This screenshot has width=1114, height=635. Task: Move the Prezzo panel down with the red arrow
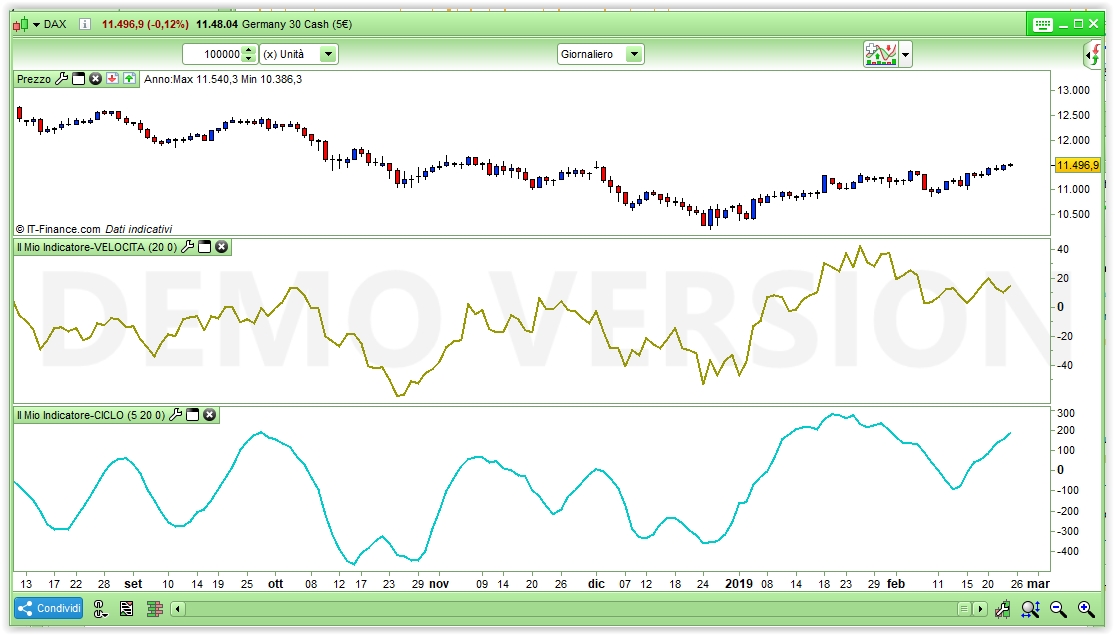pos(112,79)
